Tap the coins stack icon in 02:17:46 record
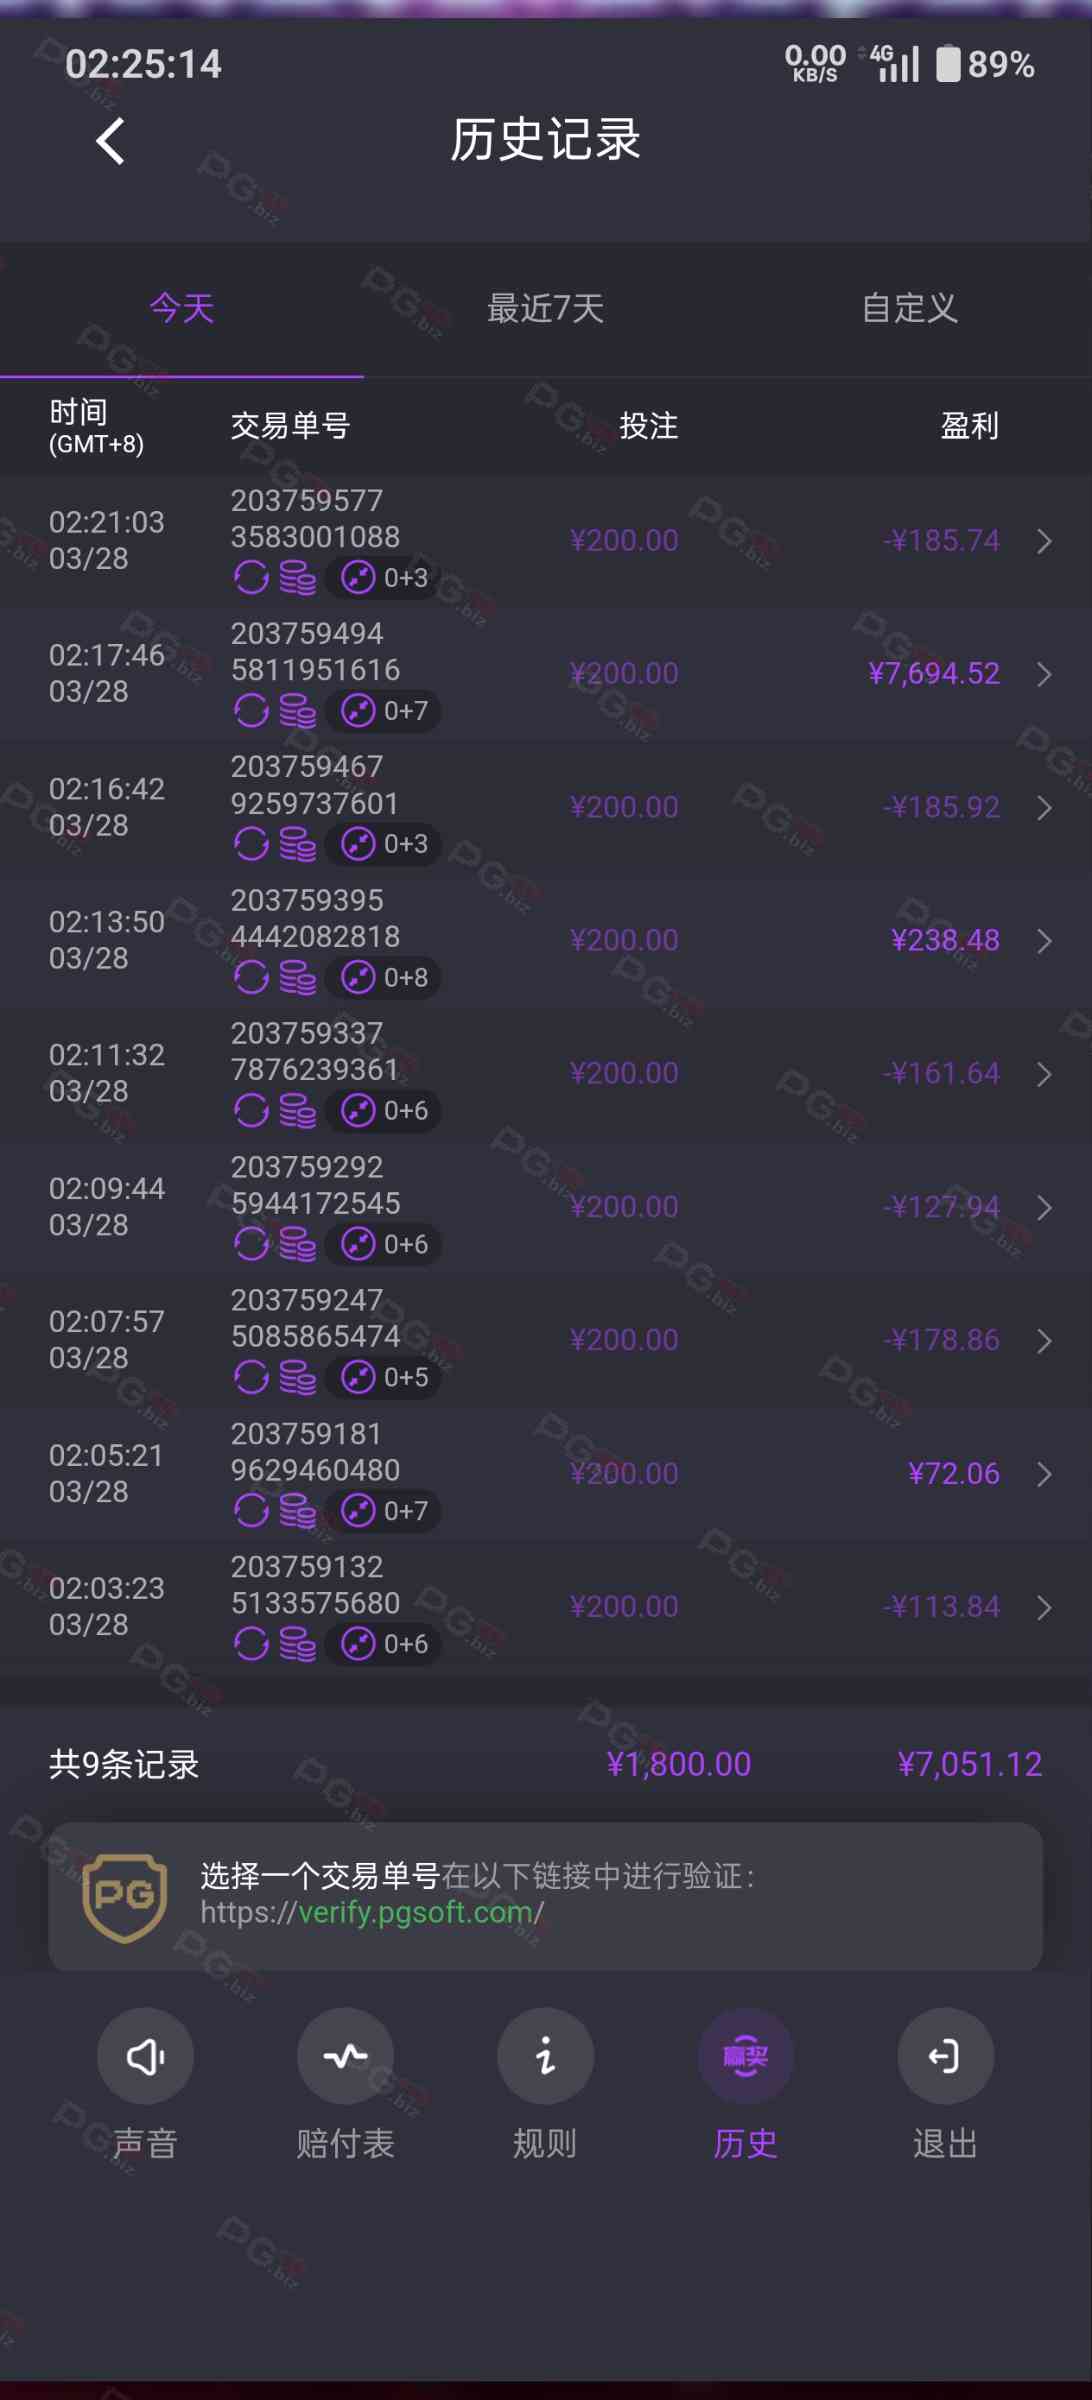This screenshot has width=1092, height=2400. tap(297, 711)
